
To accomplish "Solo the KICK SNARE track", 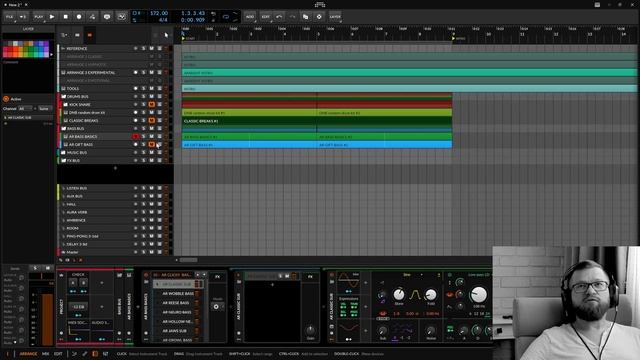I will (x=144, y=104).
